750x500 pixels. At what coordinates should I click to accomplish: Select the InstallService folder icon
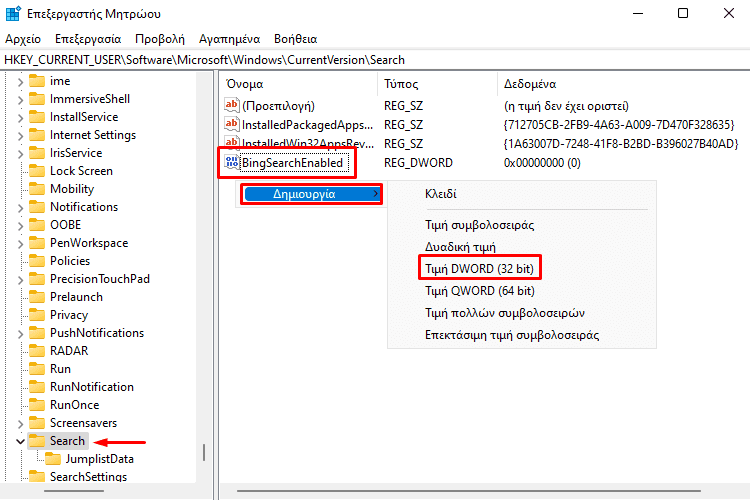[x=37, y=117]
